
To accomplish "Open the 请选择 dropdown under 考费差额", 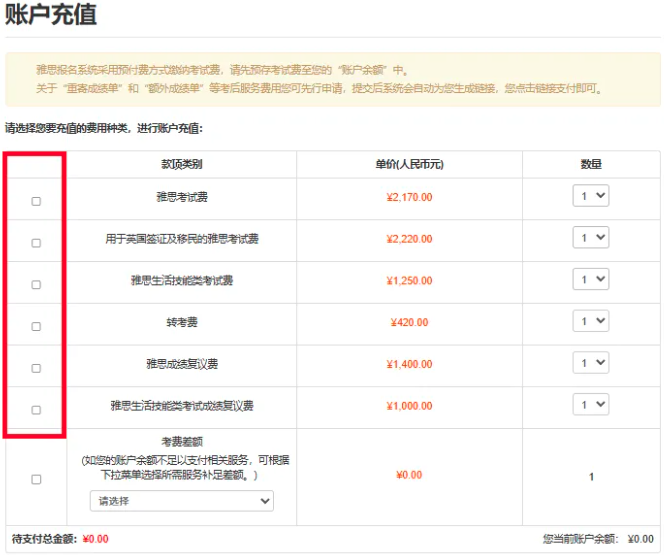I will (182, 501).
